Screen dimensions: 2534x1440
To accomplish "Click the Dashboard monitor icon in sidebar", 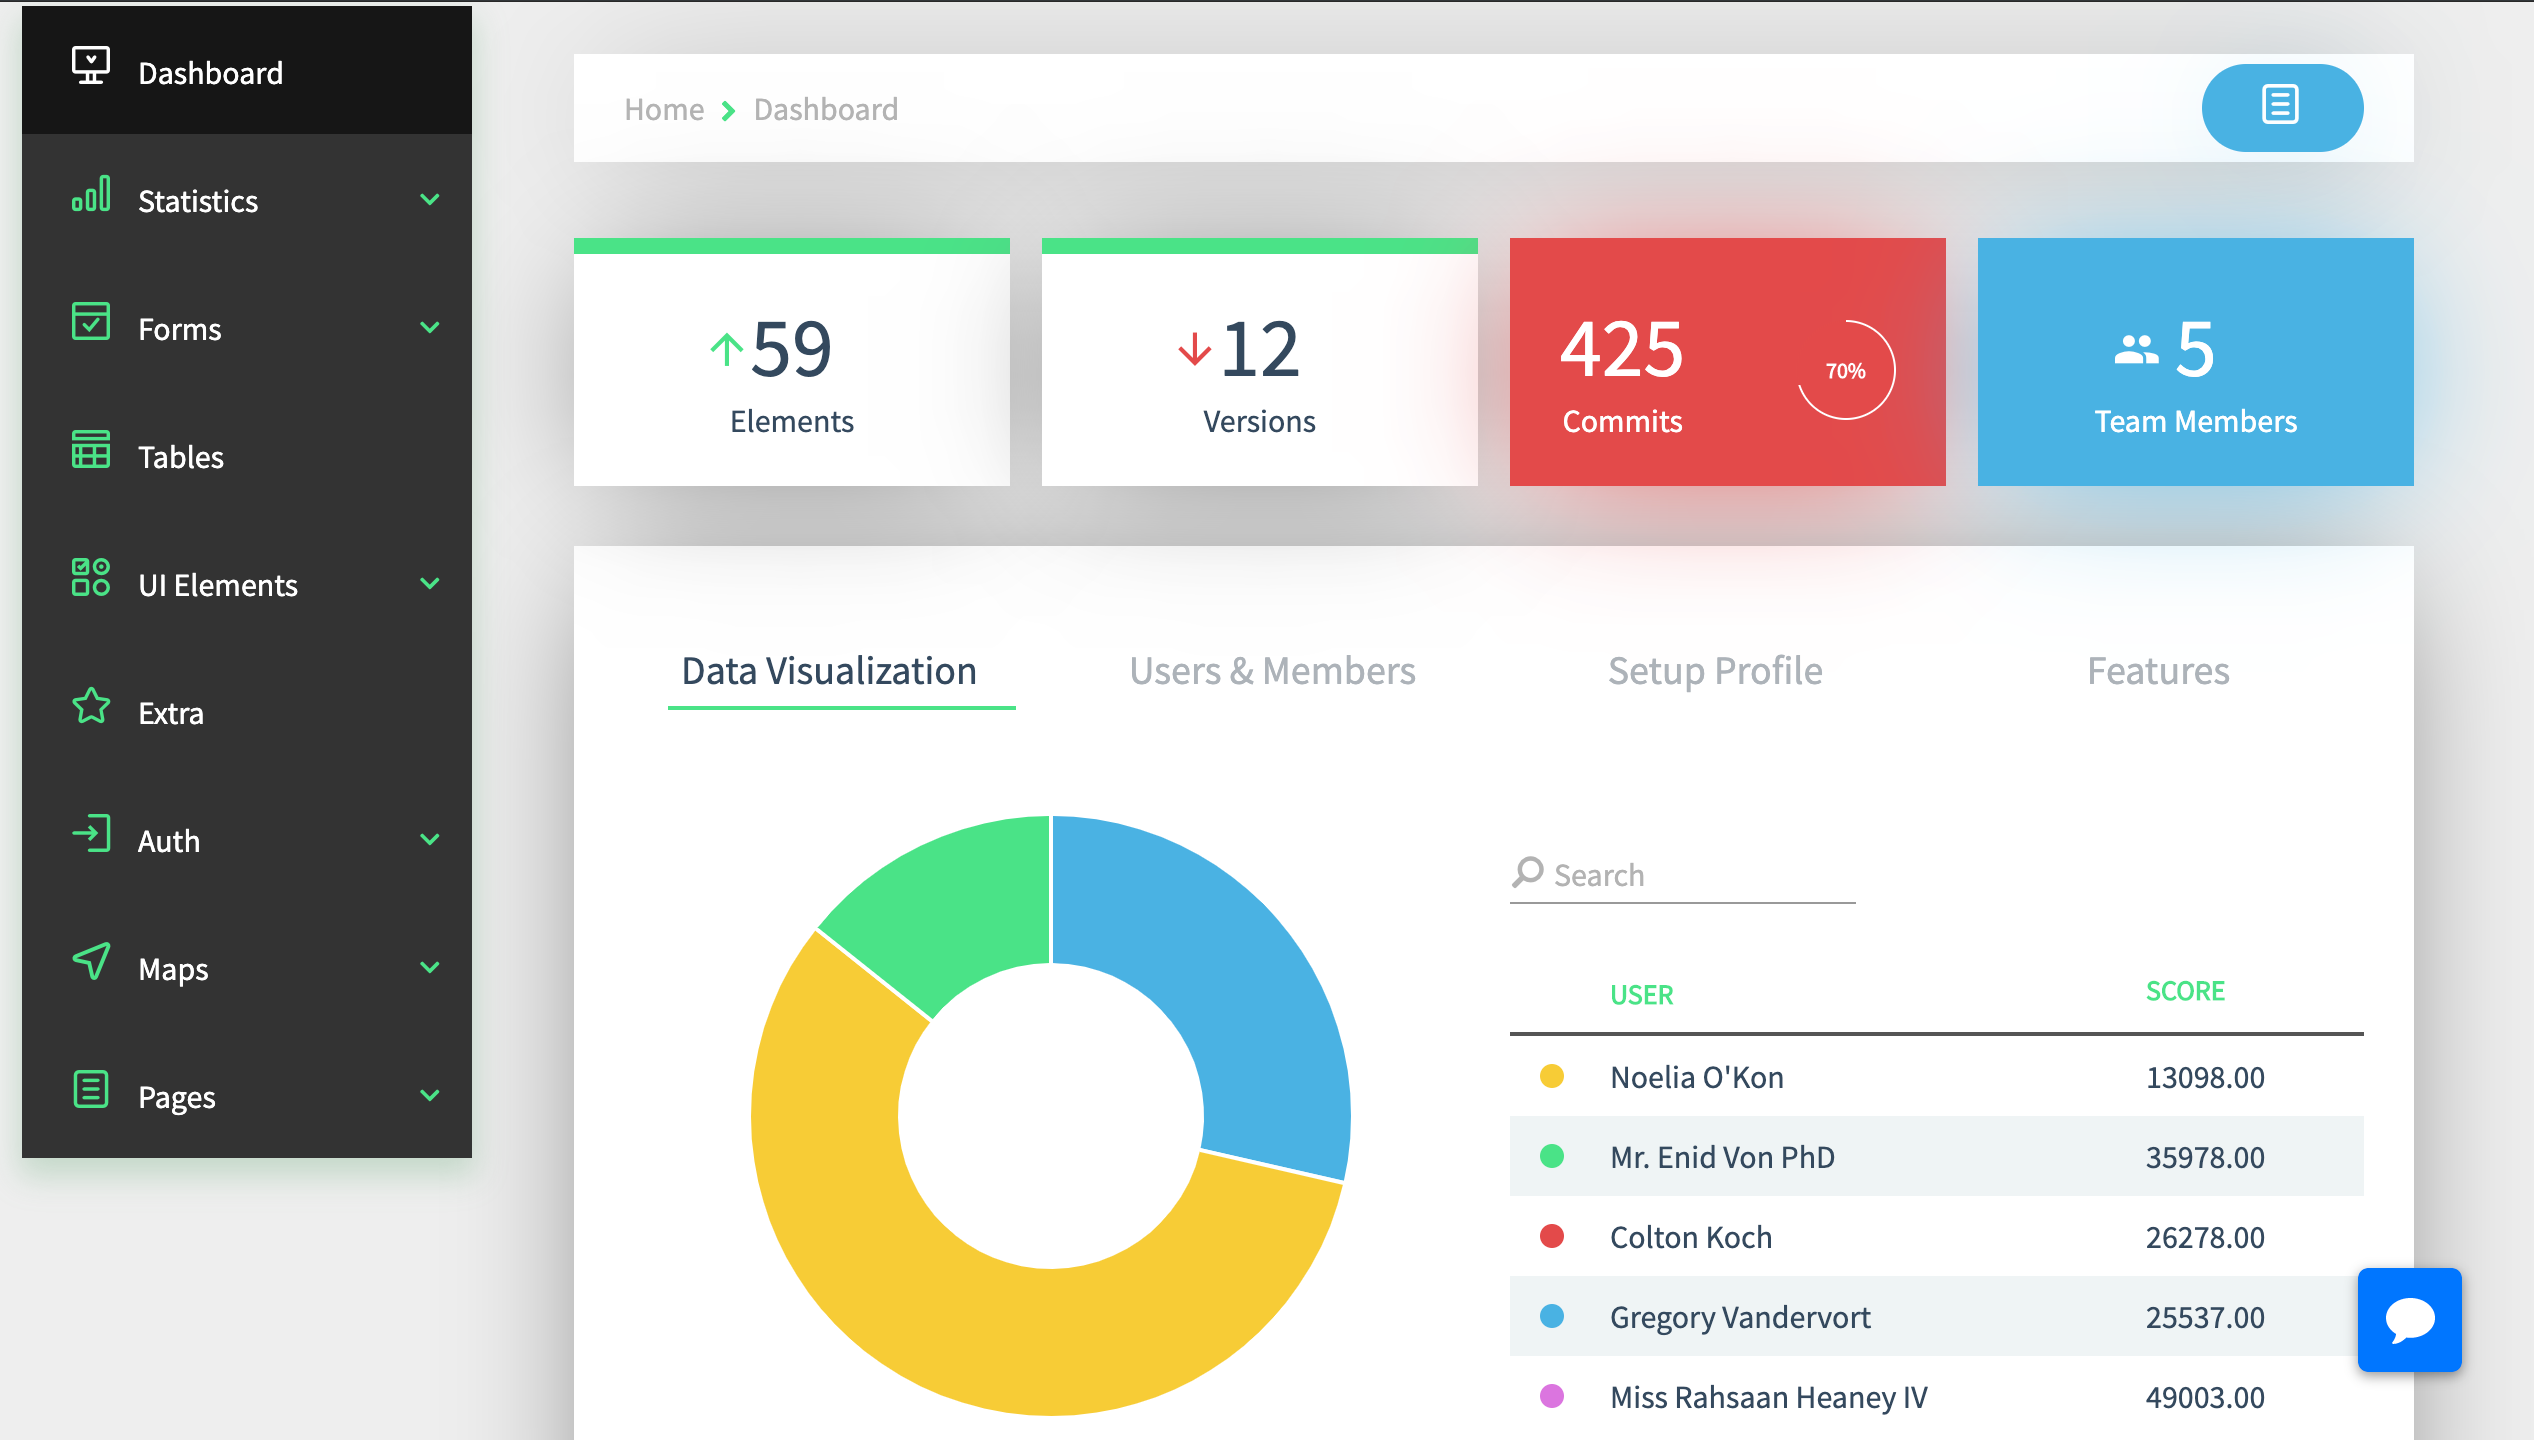I will pyautogui.click(x=91, y=66).
